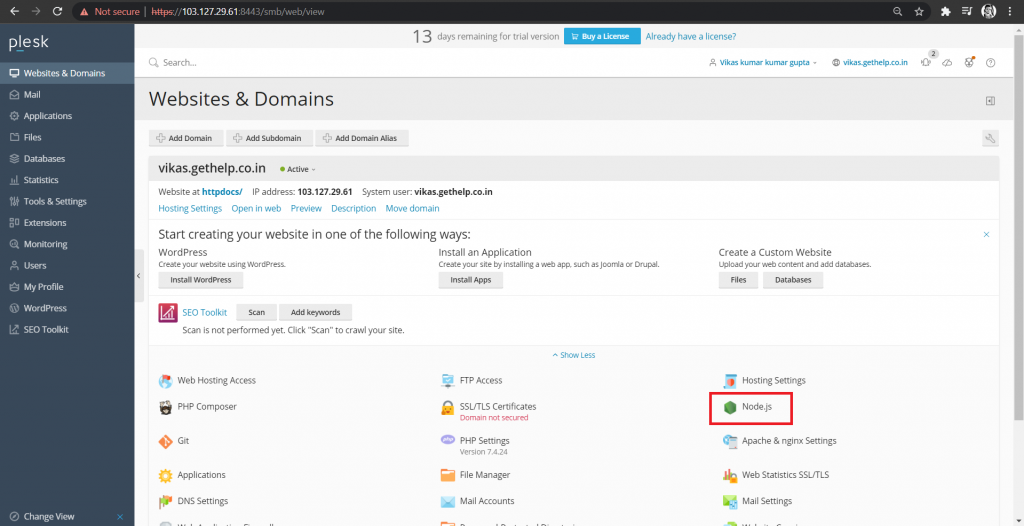Select Databases in the sidebar
This screenshot has height=526, width=1024.
click(x=44, y=159)
